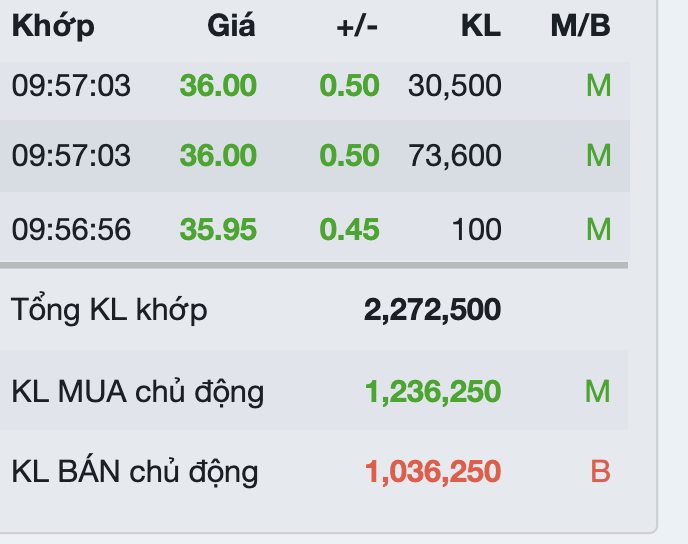This screenshot has width=688, height=544.
Task: Click the KL BÁN chủ động label
Action: (x=135, y=471)
